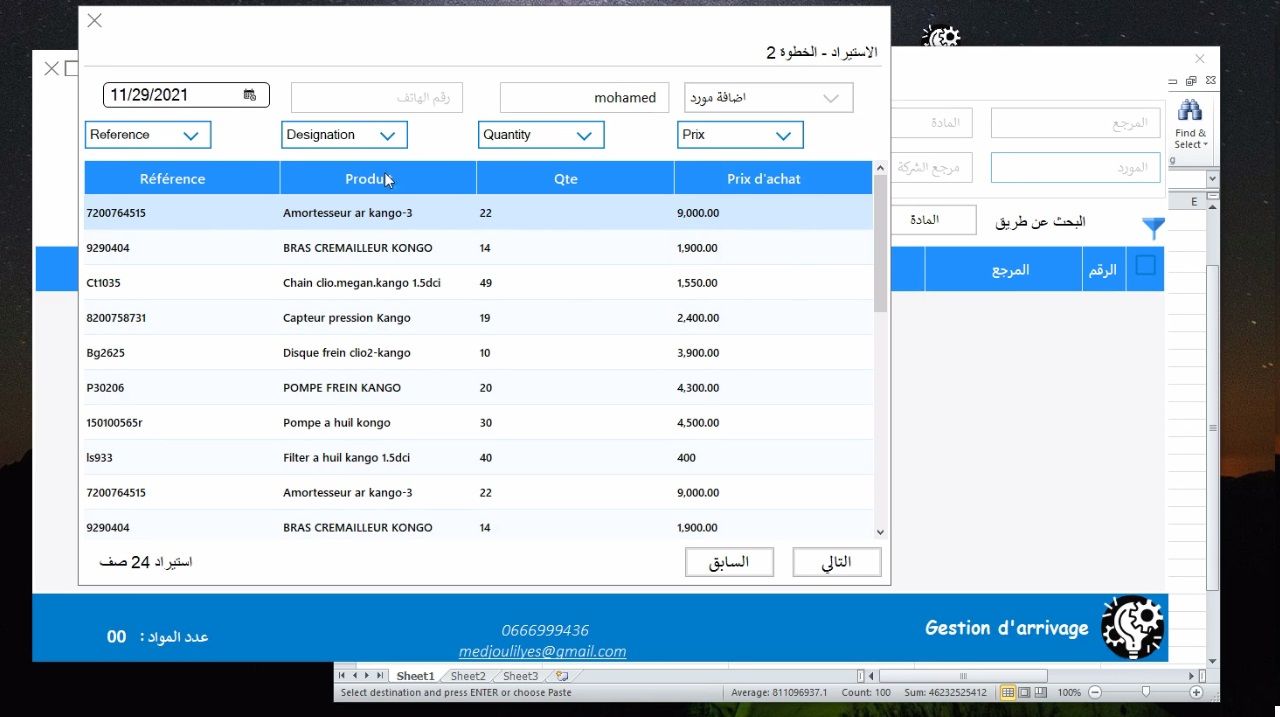Switch to Normal view in the status bar
Screen dimensions: 1280x717
coord(1008,691)
